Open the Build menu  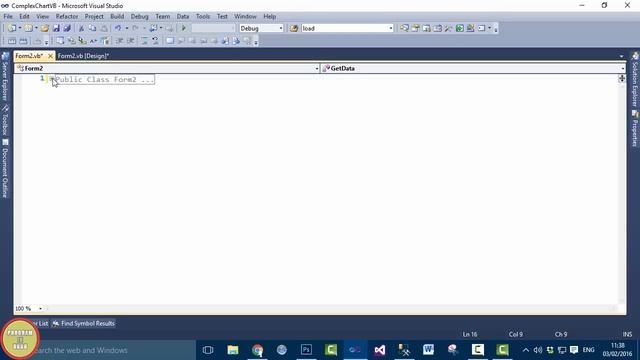pyautogui.click(x=117, y=16)
